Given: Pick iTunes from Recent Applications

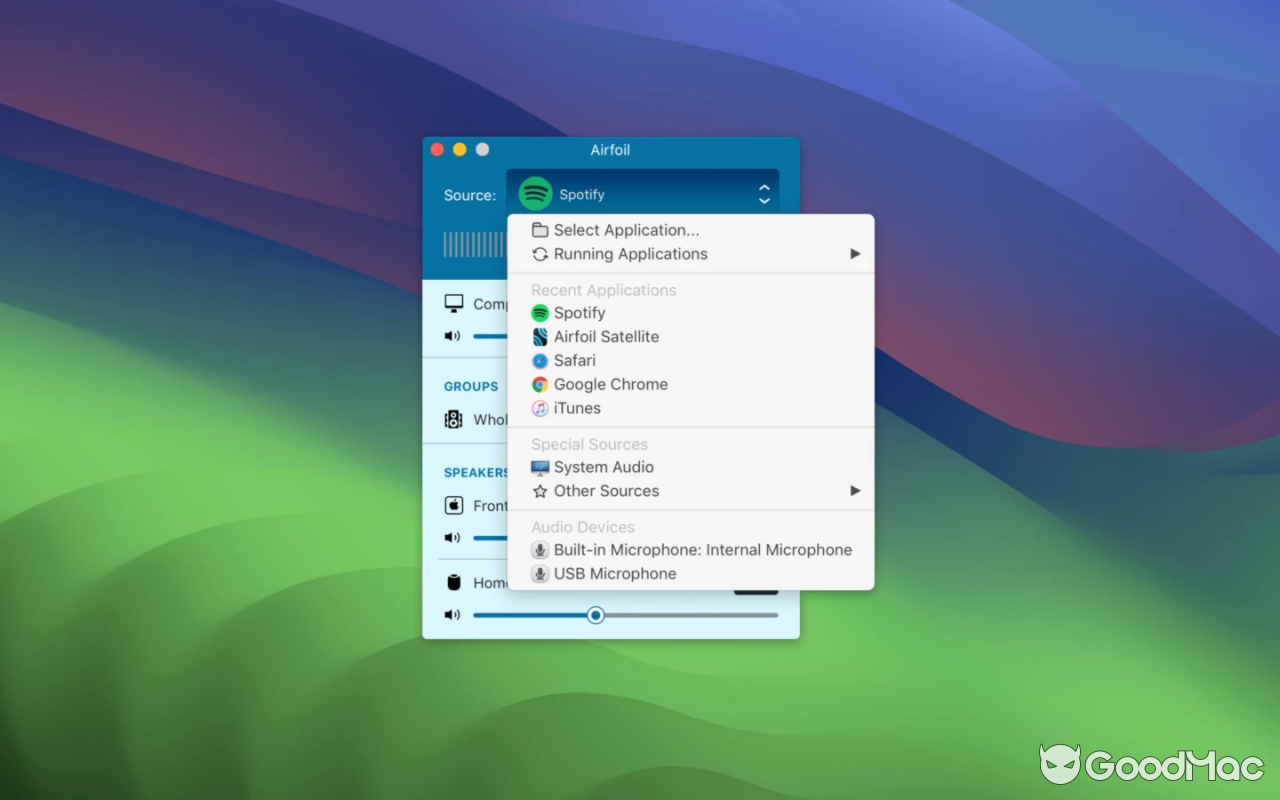Looking at the screenshot, I should (x=575, y=408).
